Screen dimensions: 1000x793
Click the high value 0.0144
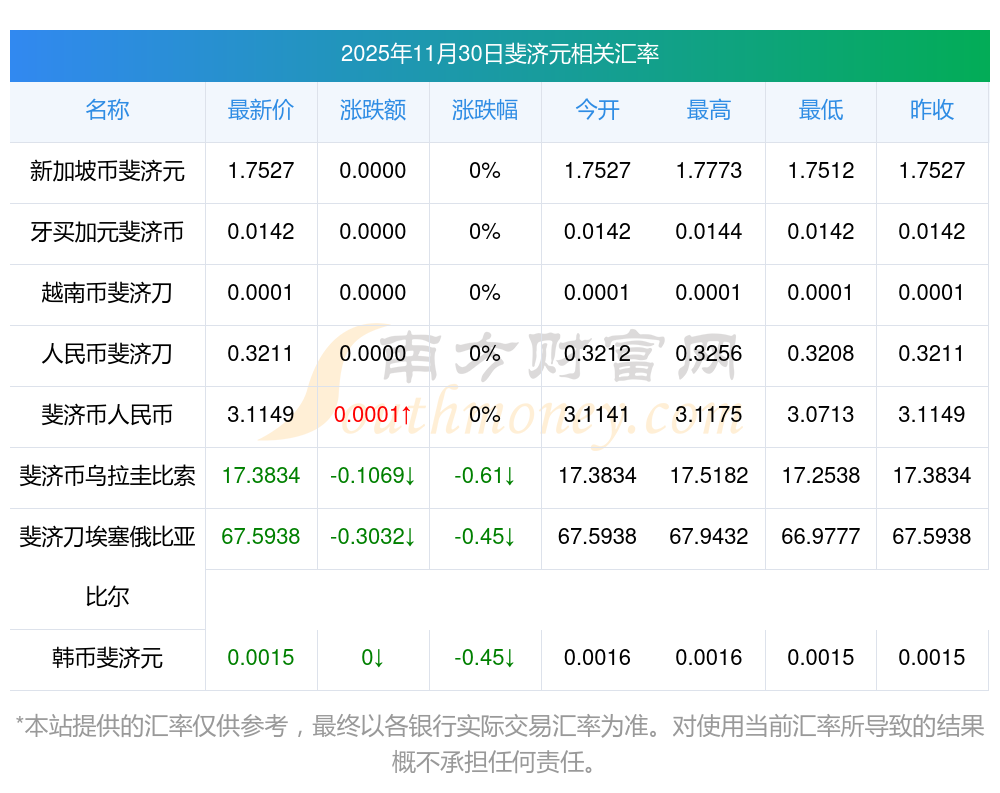point(709,231)
